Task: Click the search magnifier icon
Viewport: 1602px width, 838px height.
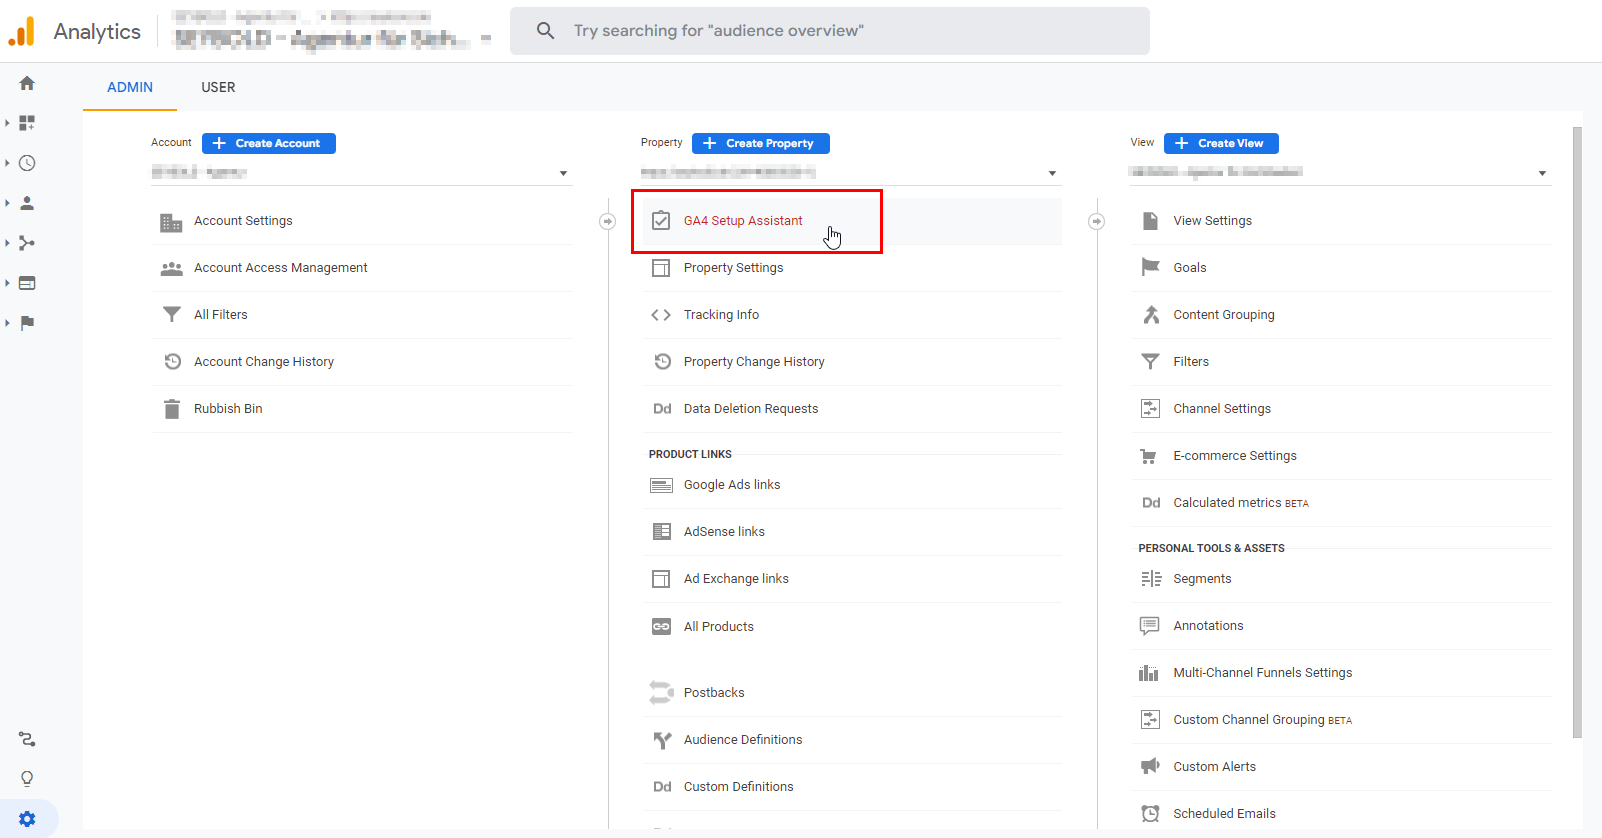Action: pyautogui.click(x=545, y=31)
